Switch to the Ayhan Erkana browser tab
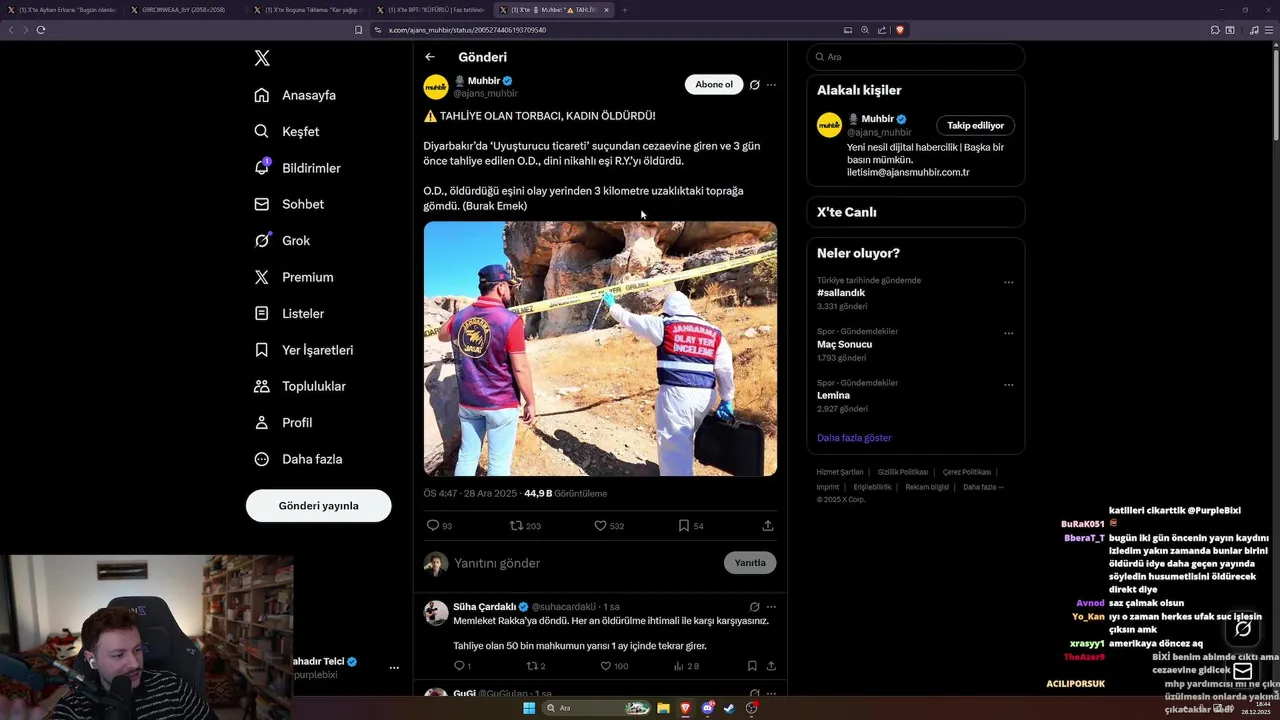This screenshot has width=1280, height=720. point(62,10)
